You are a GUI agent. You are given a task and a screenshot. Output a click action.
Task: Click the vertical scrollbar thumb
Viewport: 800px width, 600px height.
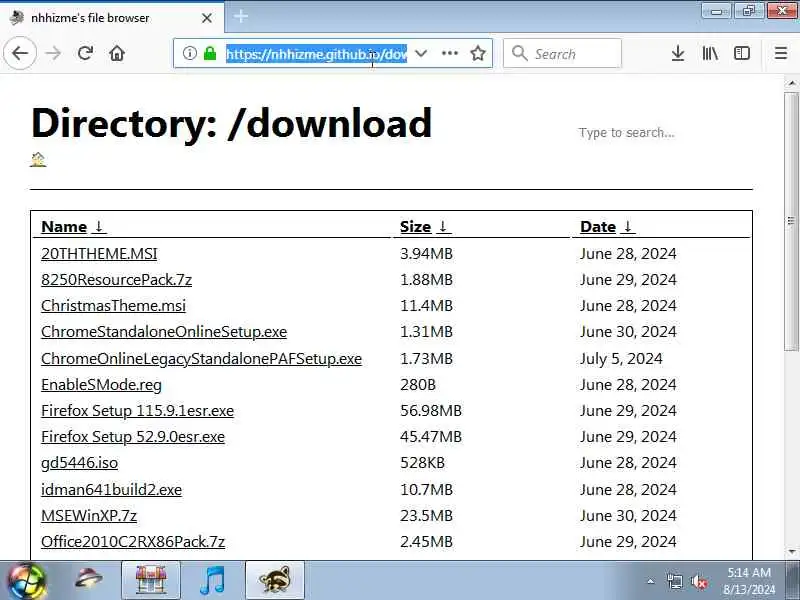pyautogui.click(x=791, y=221)
